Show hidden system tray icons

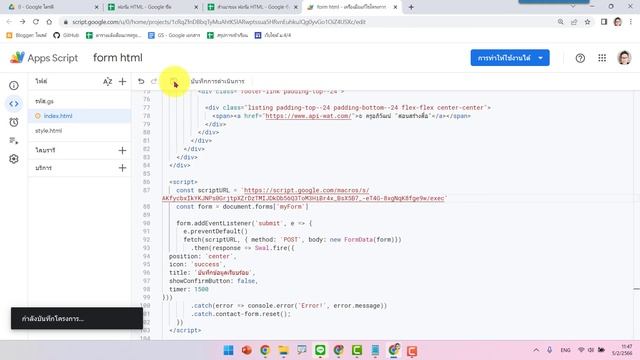536,350
